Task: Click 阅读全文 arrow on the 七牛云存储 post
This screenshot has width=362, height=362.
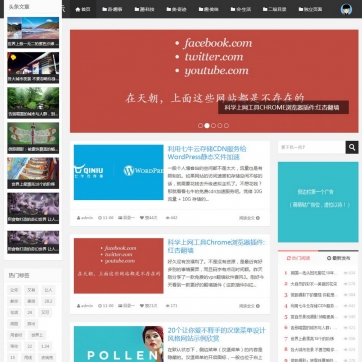Action: click(x=249, y=218)
